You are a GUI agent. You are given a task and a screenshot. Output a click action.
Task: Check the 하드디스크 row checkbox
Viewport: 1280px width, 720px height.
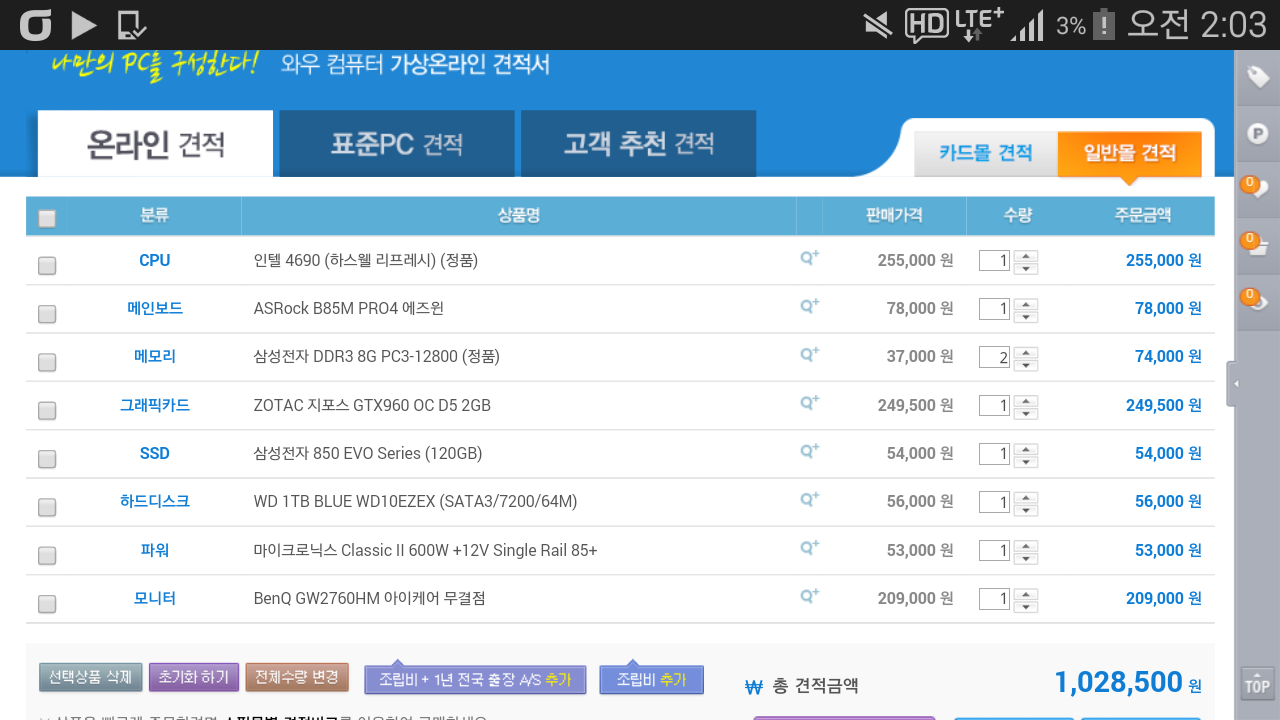pyautogui.click(x=47, y=507)
